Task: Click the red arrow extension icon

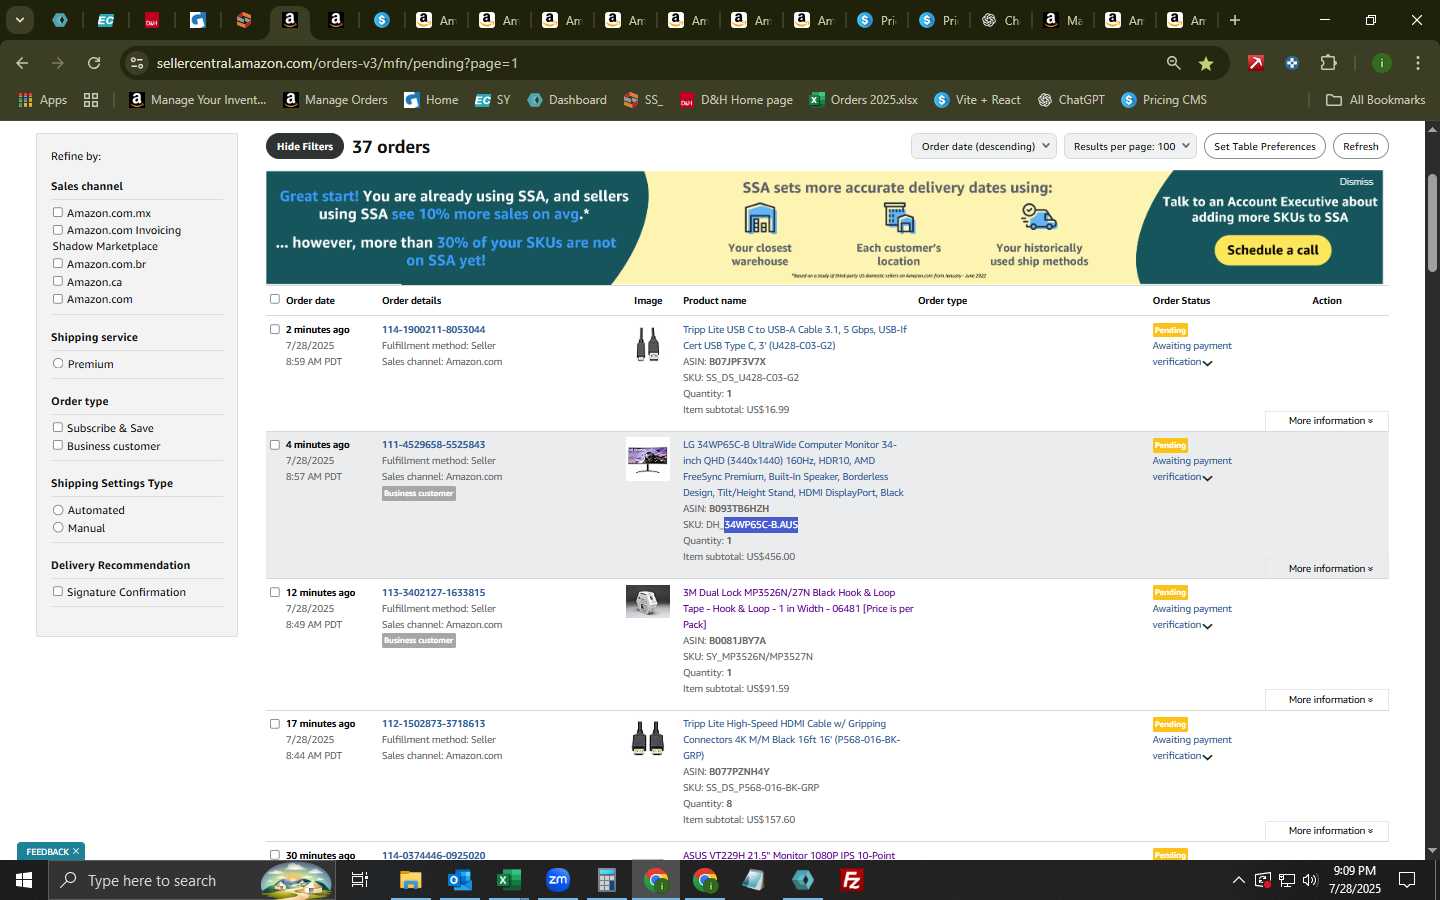Action: (1256, 63)
